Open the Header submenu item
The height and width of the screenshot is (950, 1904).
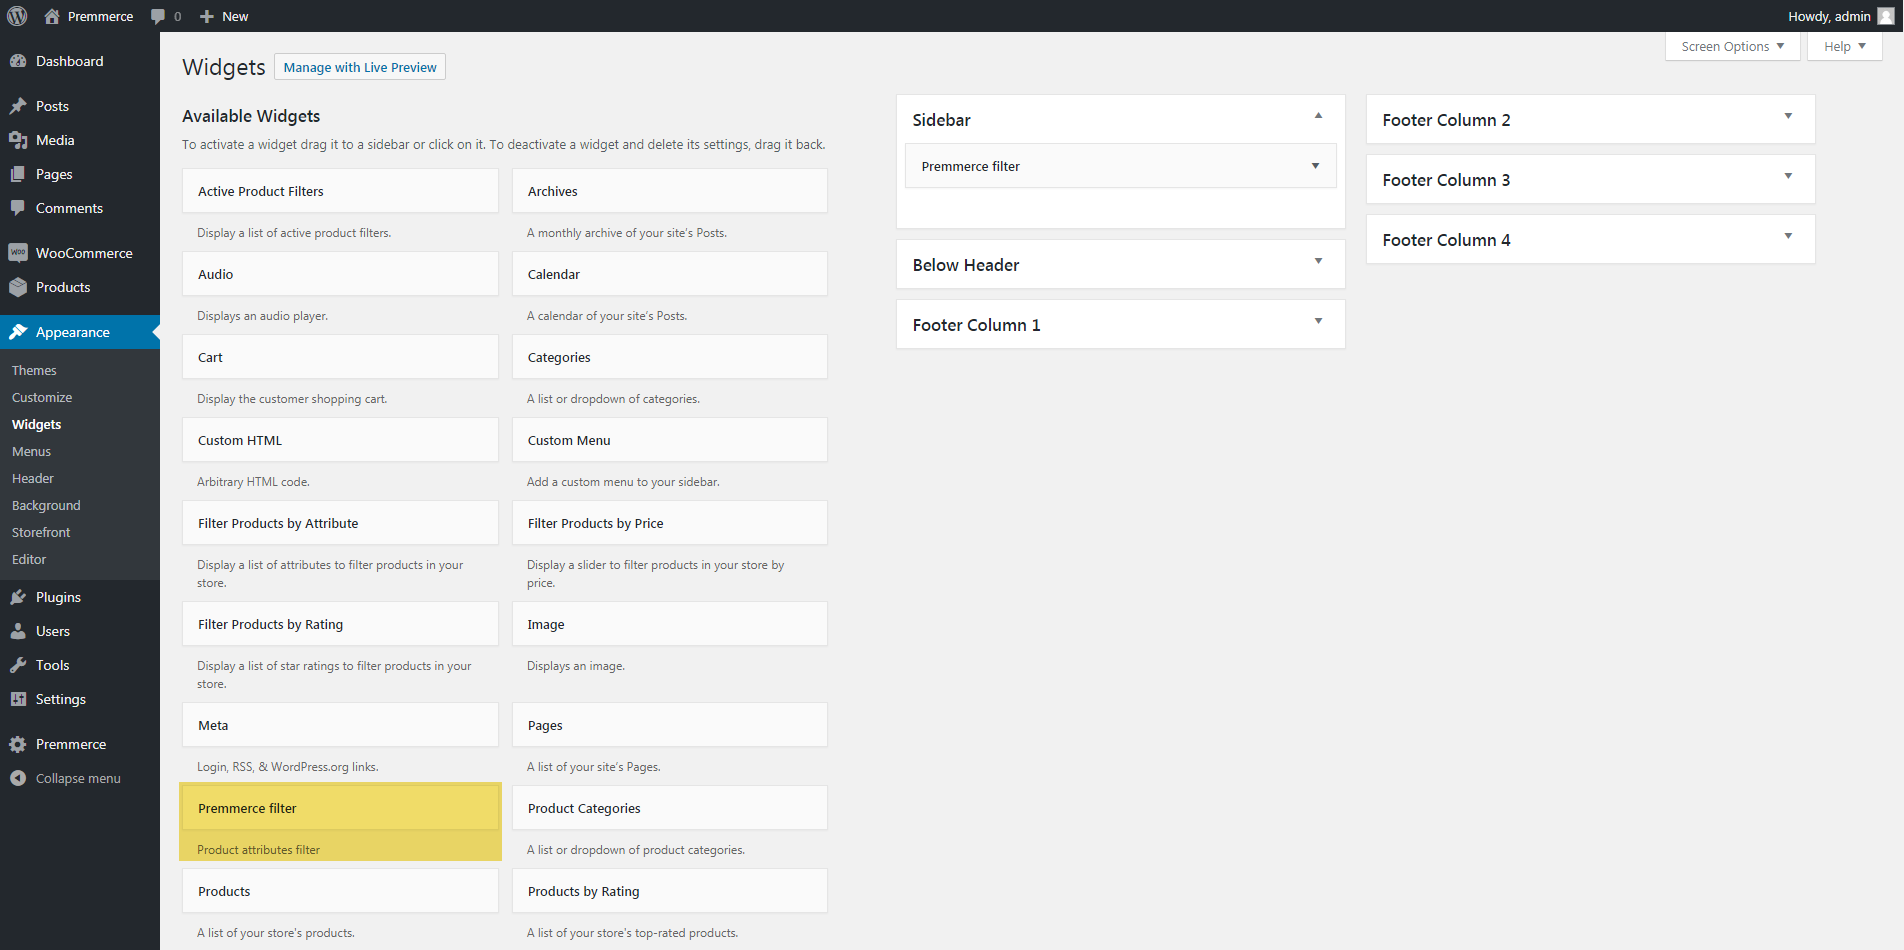point(33,478)
